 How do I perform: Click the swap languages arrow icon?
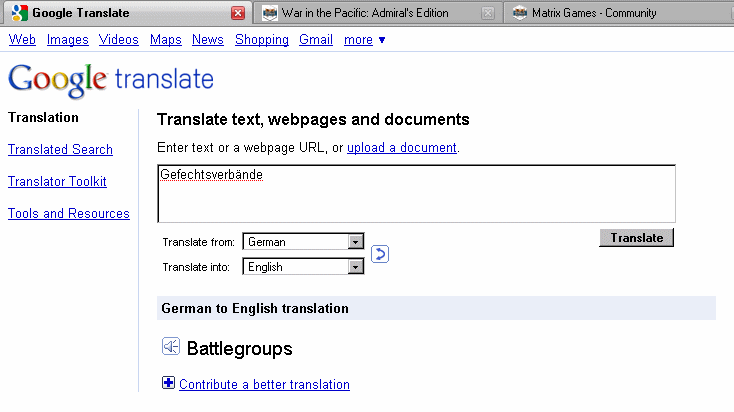[380, 254]
